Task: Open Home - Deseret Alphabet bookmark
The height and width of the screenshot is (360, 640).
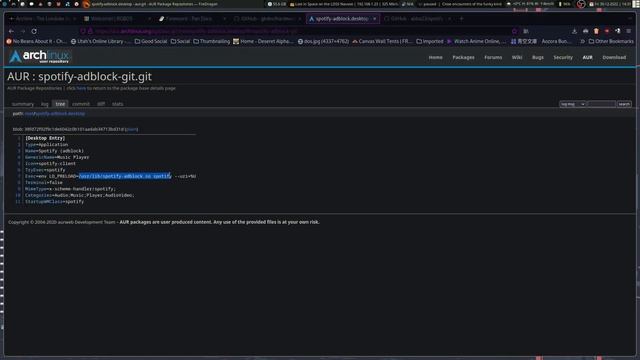Action: (x=263, y=41)
